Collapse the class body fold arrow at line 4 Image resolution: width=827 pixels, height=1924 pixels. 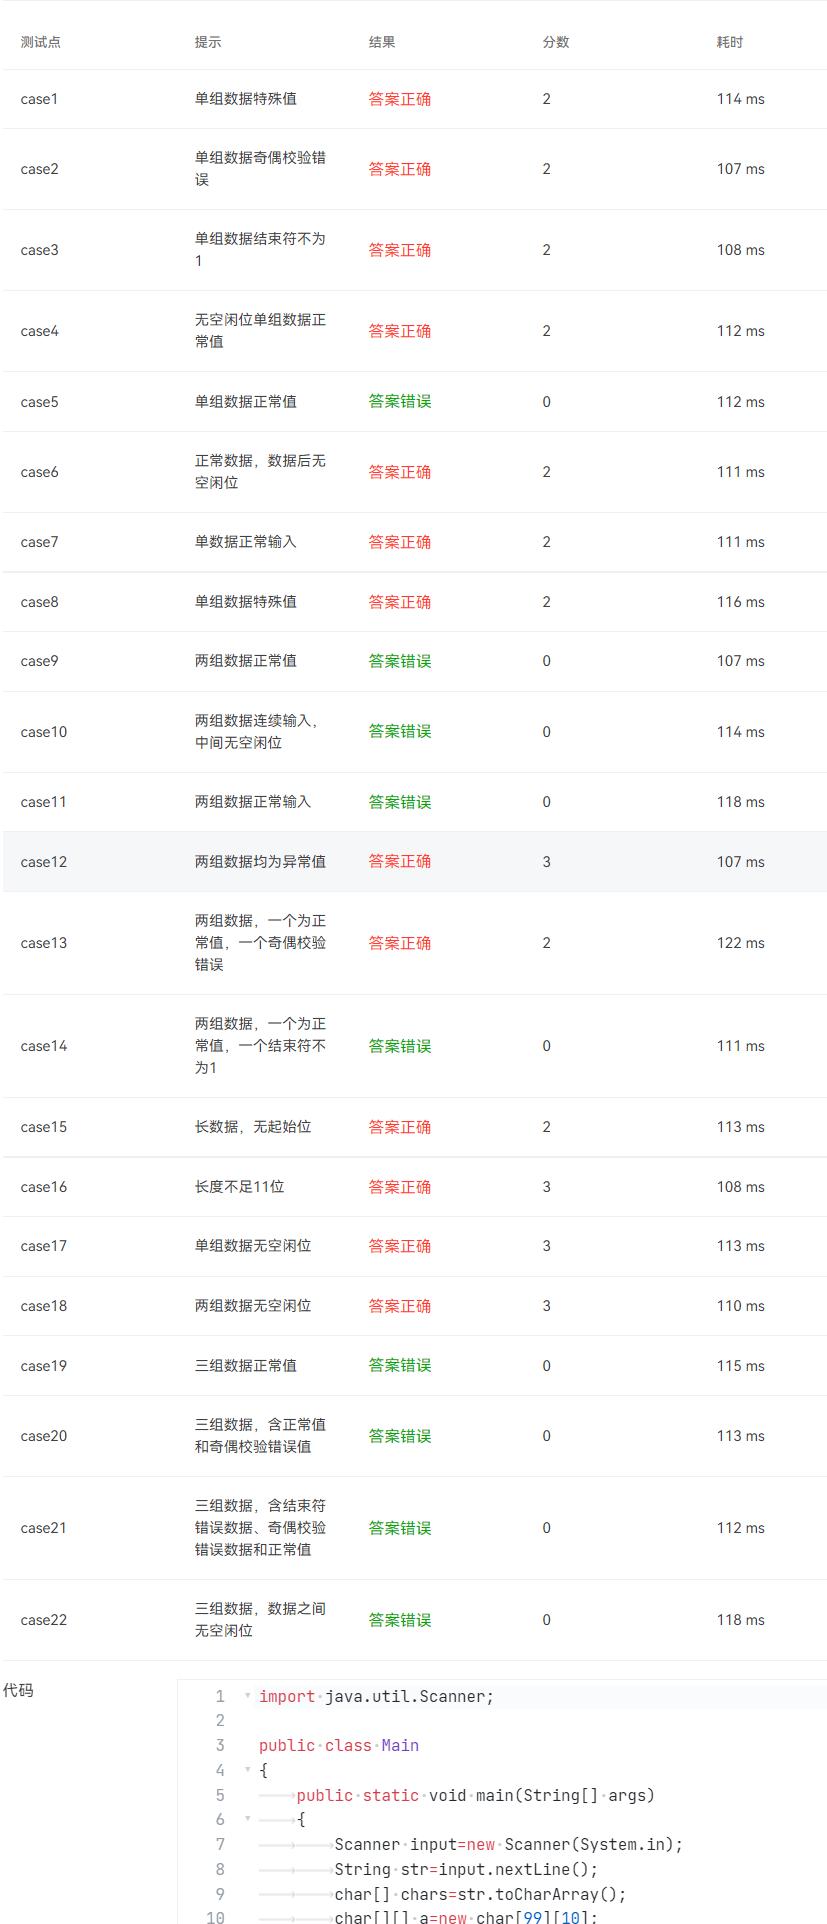[x=248, y=1769]
